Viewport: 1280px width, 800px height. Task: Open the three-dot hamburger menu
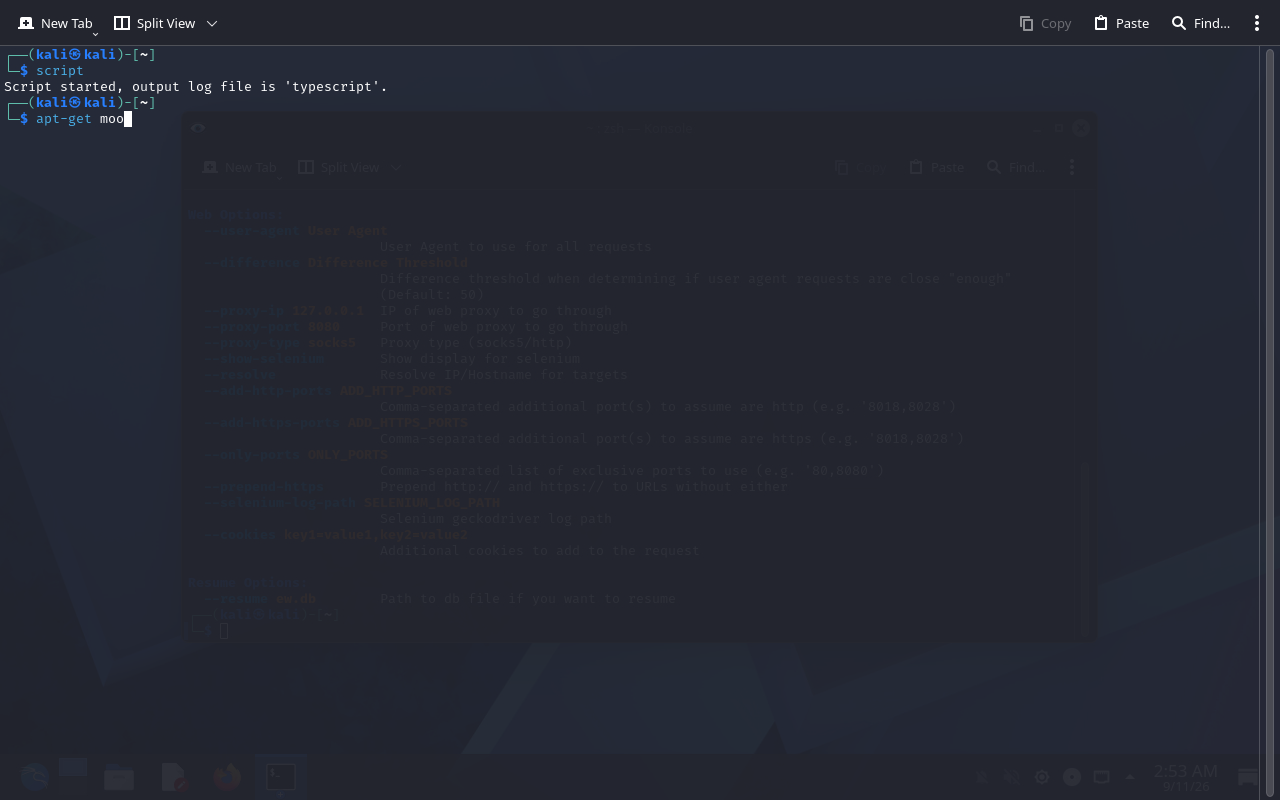1257,23
